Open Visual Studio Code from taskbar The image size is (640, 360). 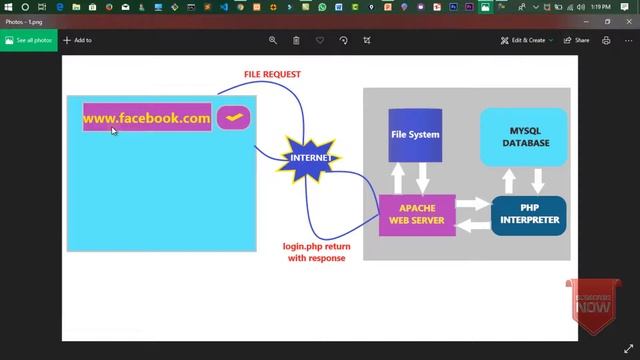(x=224, y=7)
